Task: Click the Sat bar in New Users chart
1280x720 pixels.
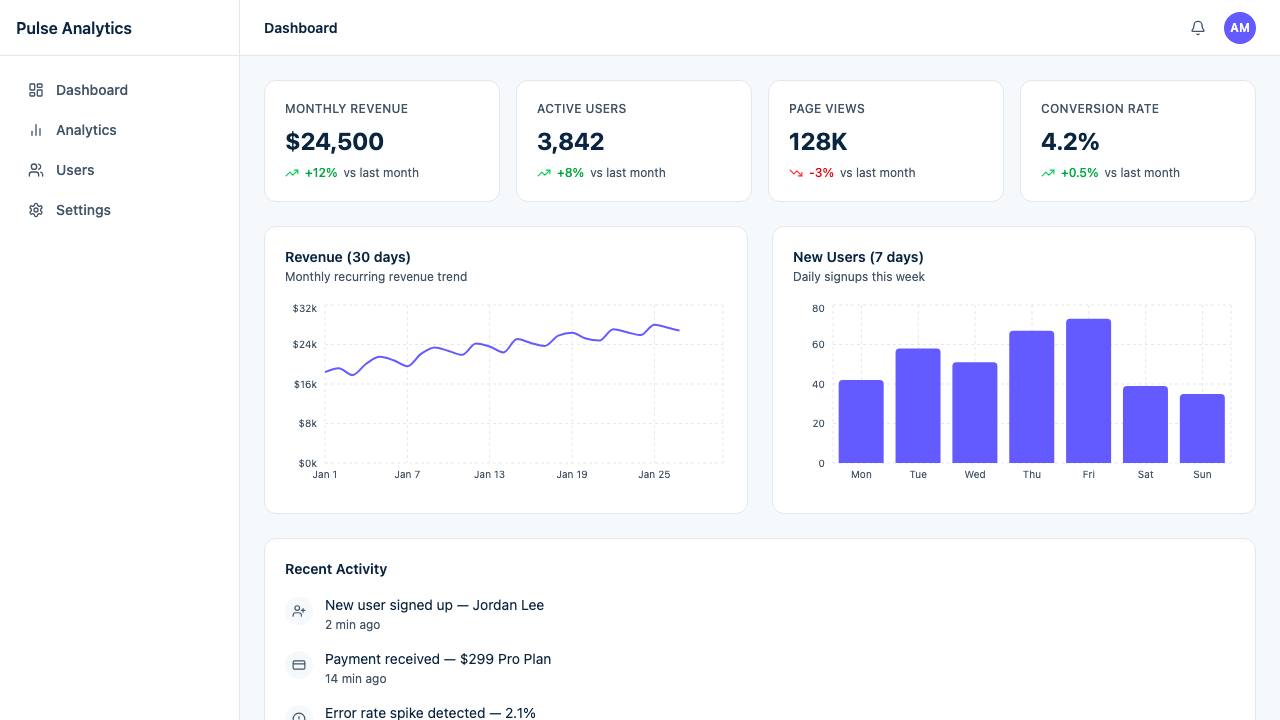Action: (x=1145, y=424)
